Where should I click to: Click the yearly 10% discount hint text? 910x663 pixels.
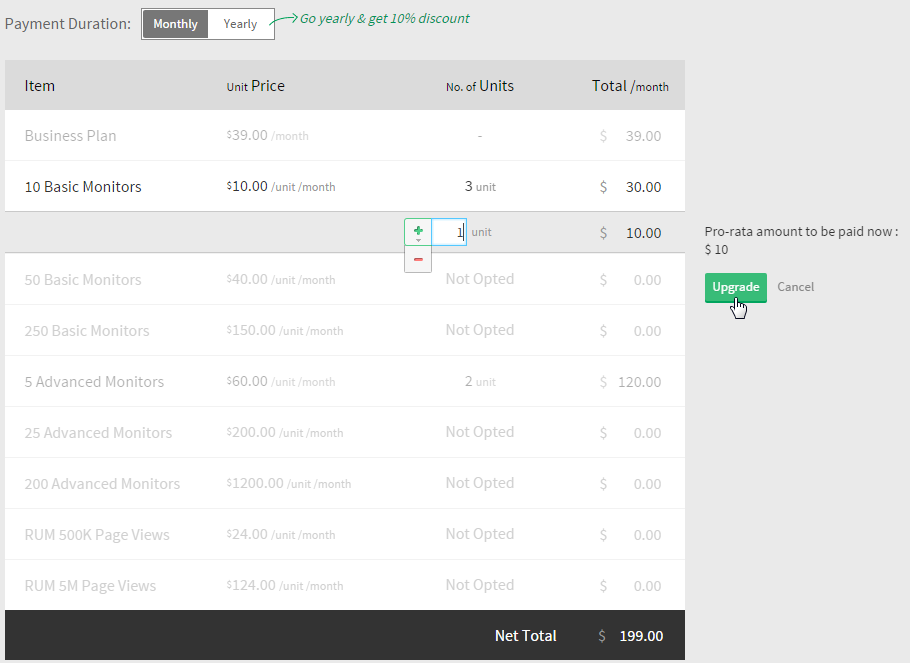tap(384, 19)
